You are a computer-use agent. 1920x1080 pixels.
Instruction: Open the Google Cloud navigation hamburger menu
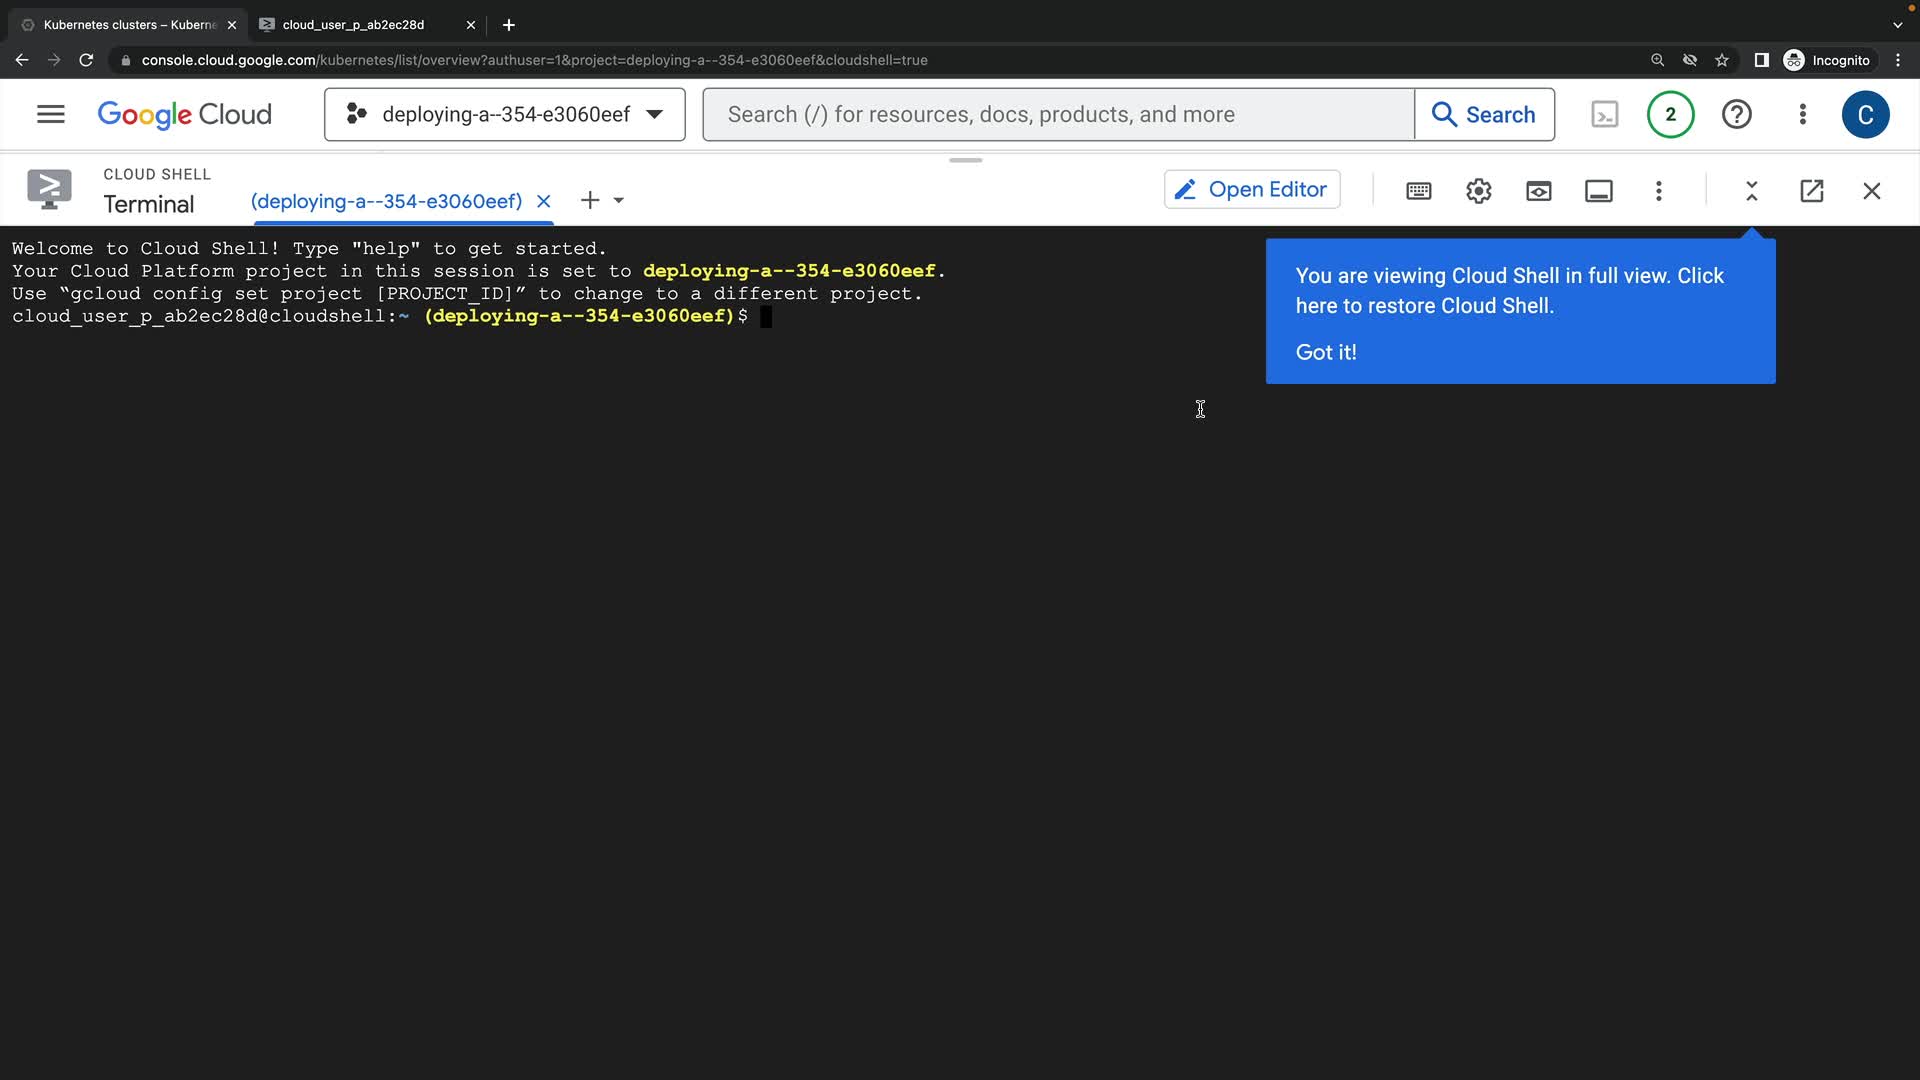[x=51, y=114]
